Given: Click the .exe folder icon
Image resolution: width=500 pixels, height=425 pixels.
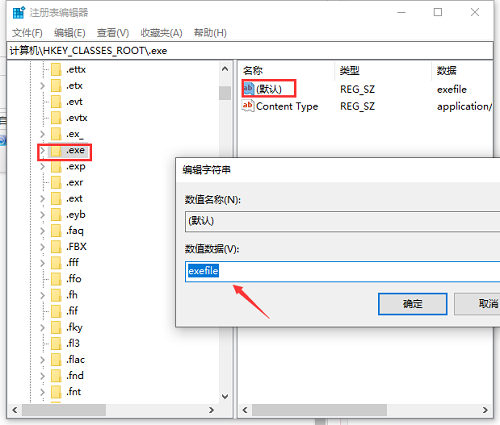Looking at the screenshot, I should pos(56,151).
